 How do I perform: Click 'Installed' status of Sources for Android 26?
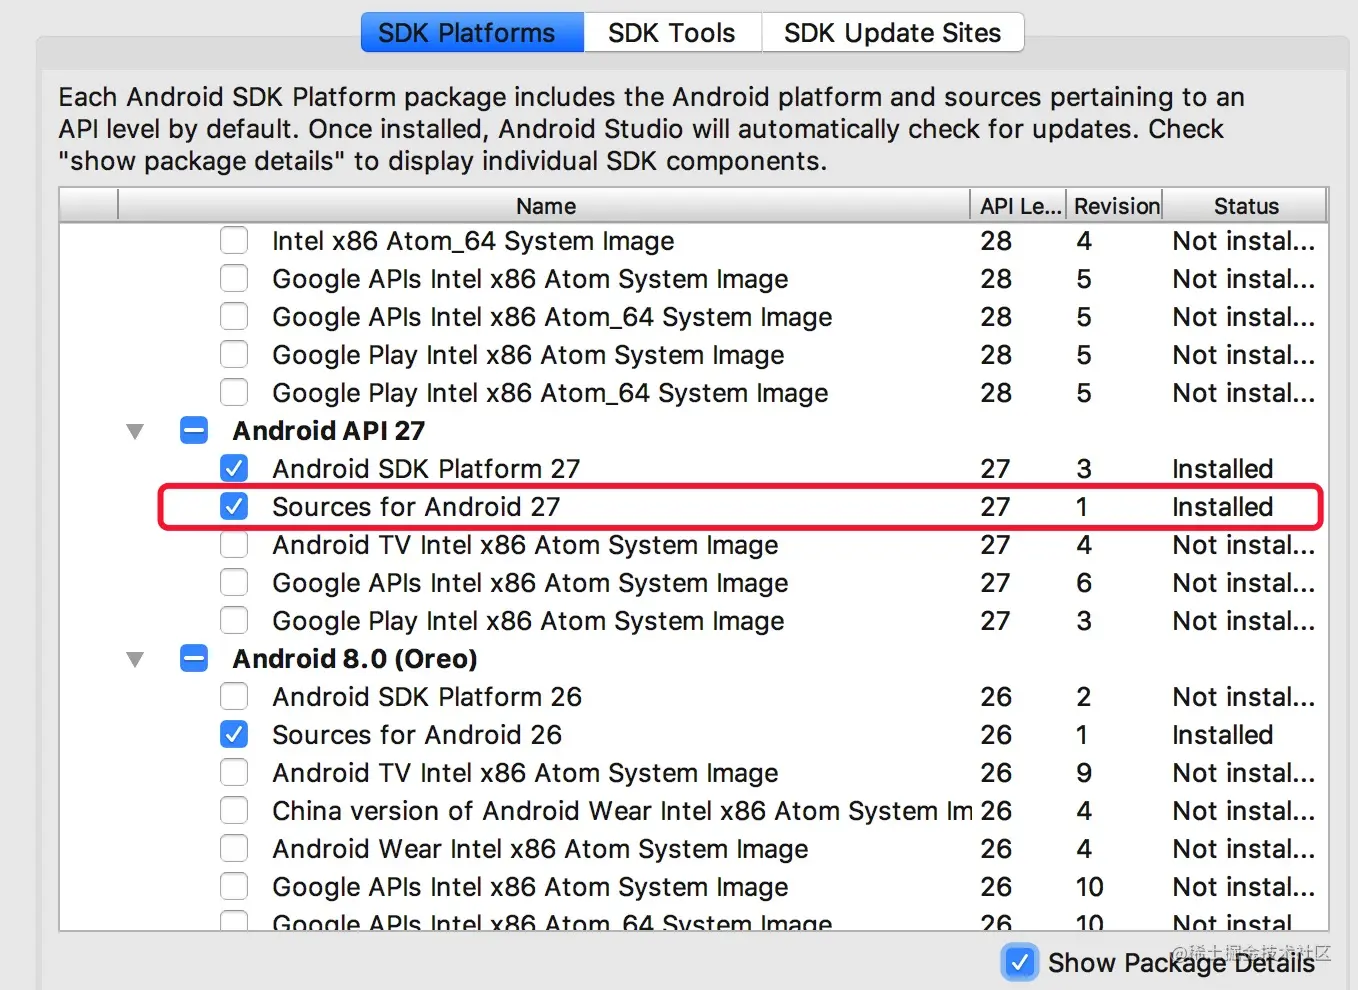pyautogui.click(x=1222, y=735)
